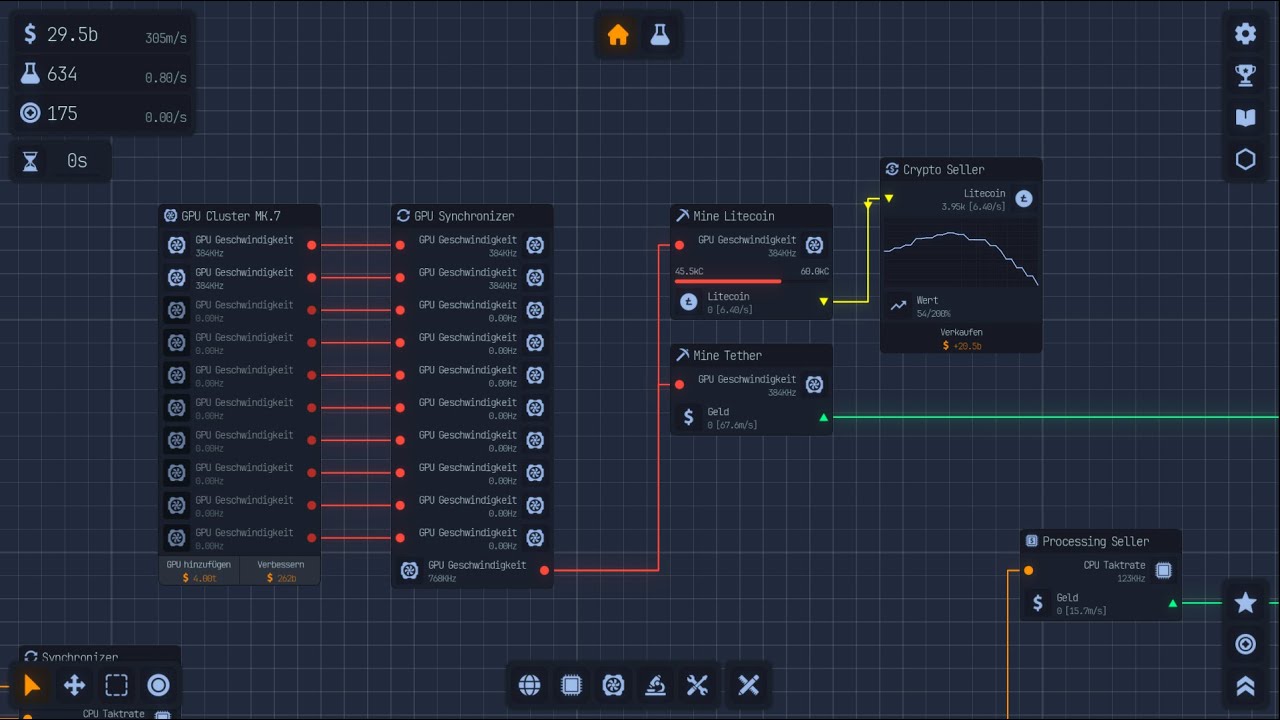Click Mine Litecoin yellow Litecoin output port
This screenshot has width=1280, height=720.
[824, 301]
